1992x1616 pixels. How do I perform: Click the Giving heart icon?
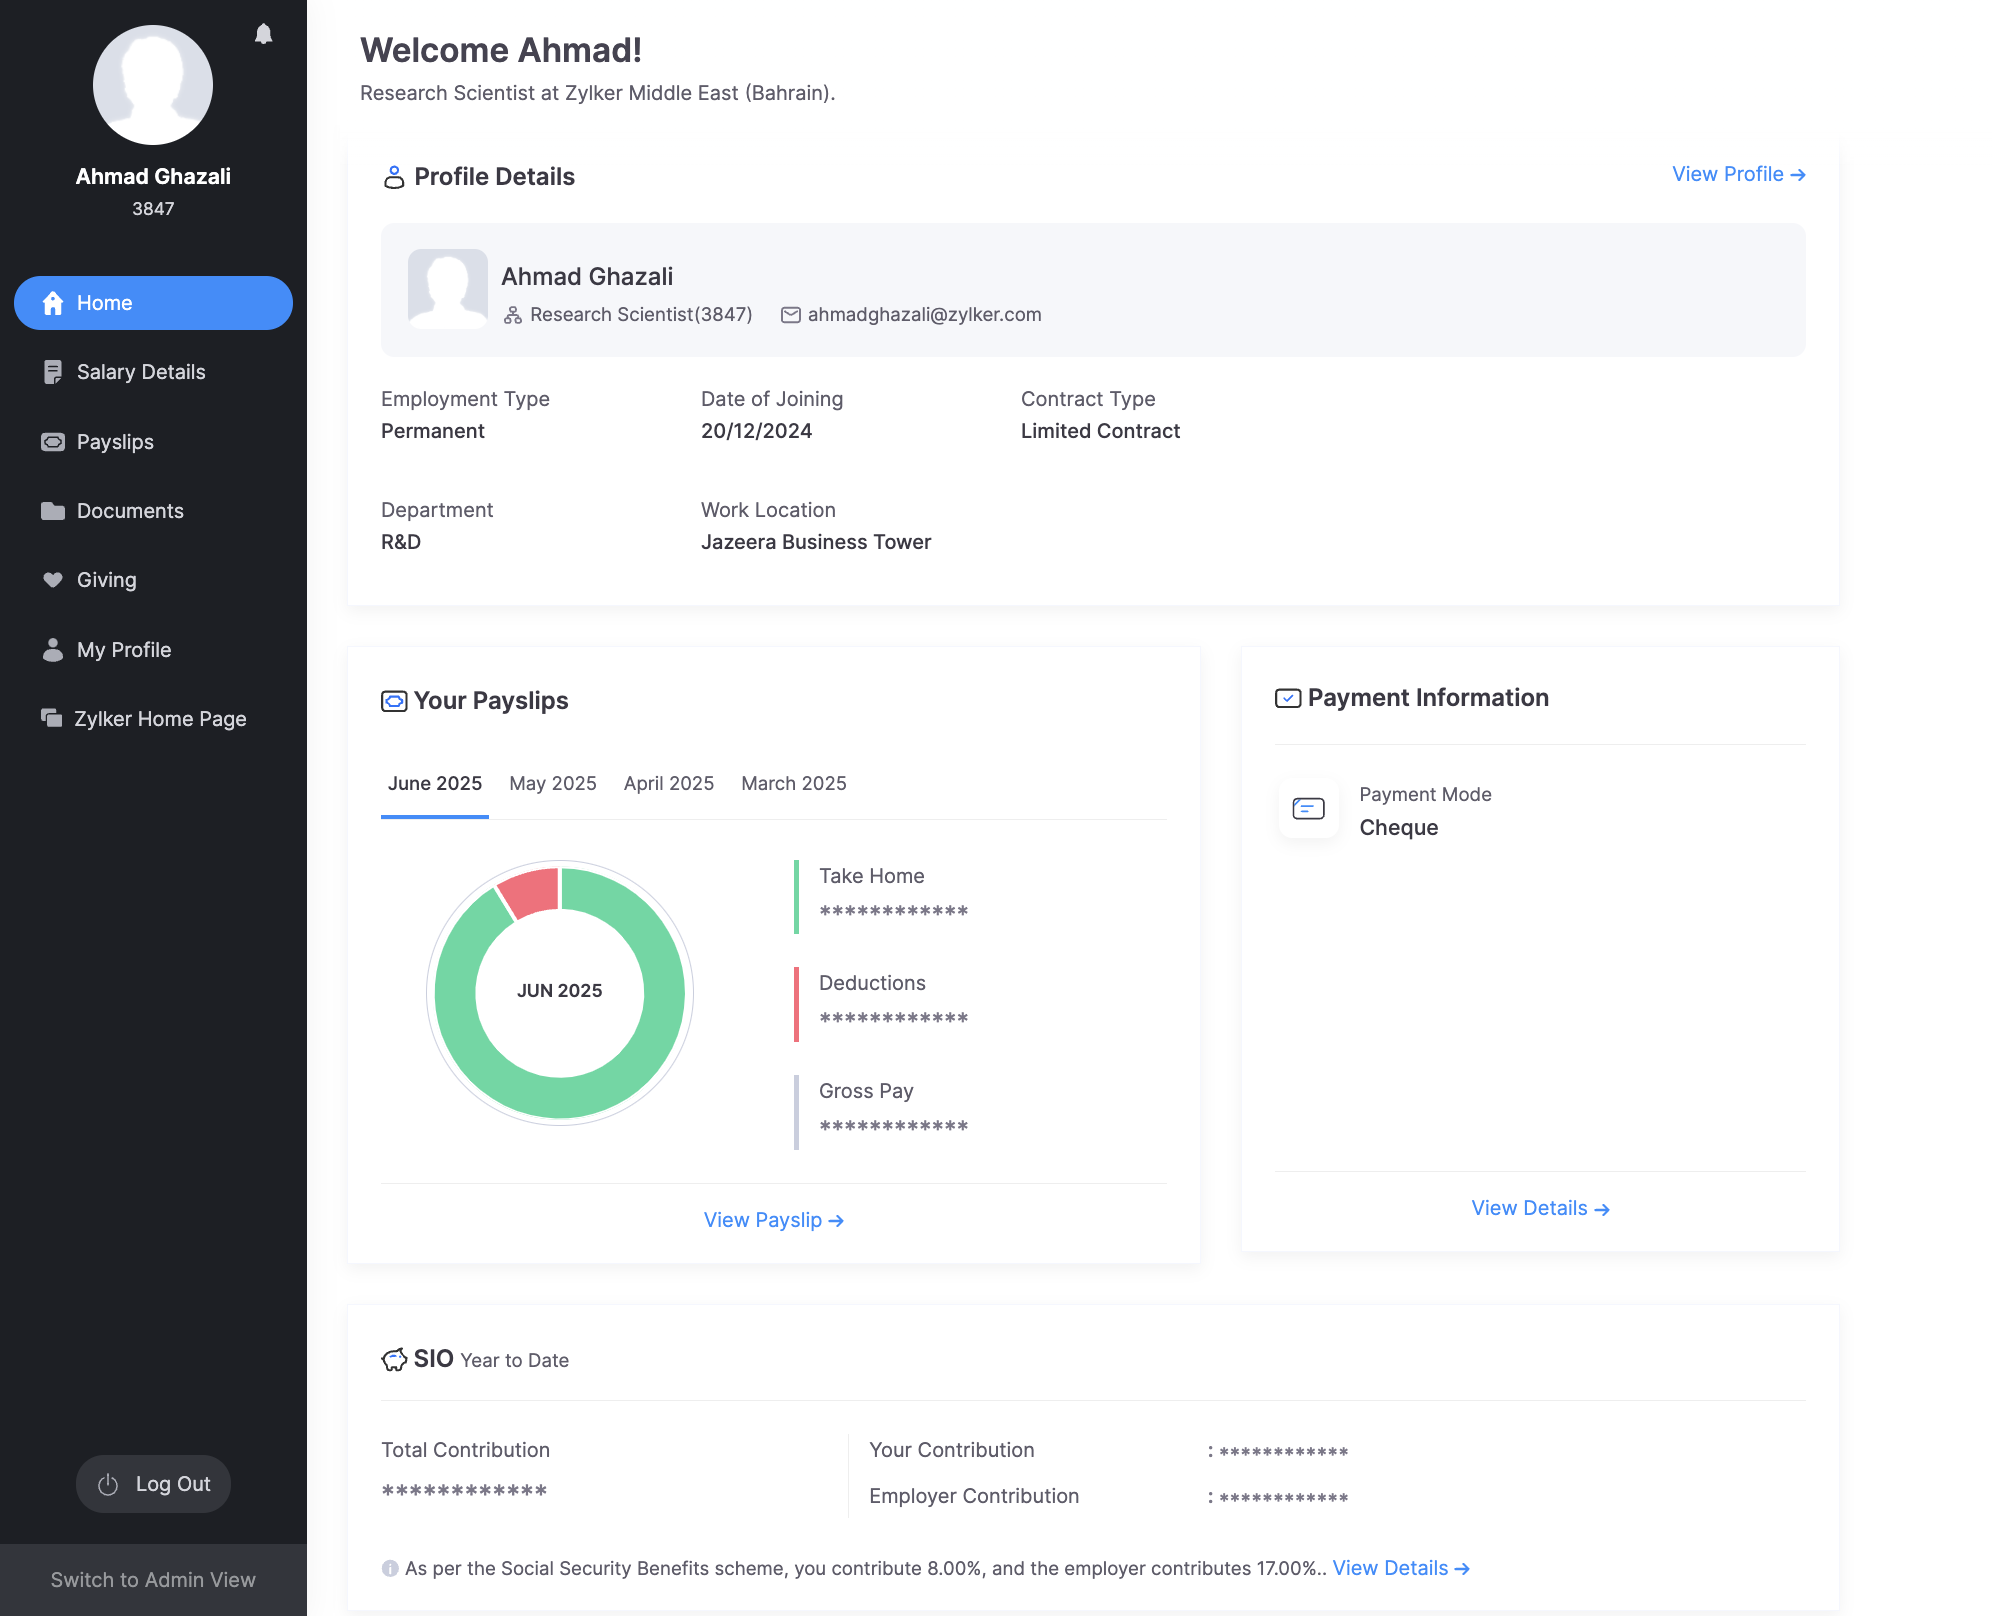coord(53,580)
